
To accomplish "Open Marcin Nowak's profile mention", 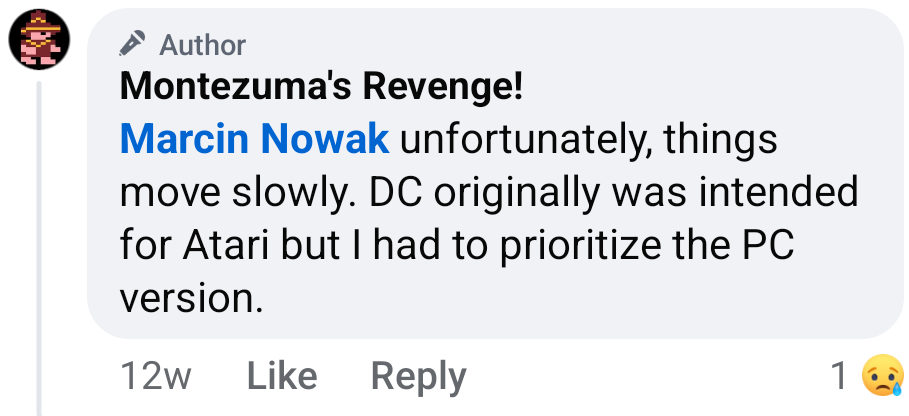I will [254, 140].
